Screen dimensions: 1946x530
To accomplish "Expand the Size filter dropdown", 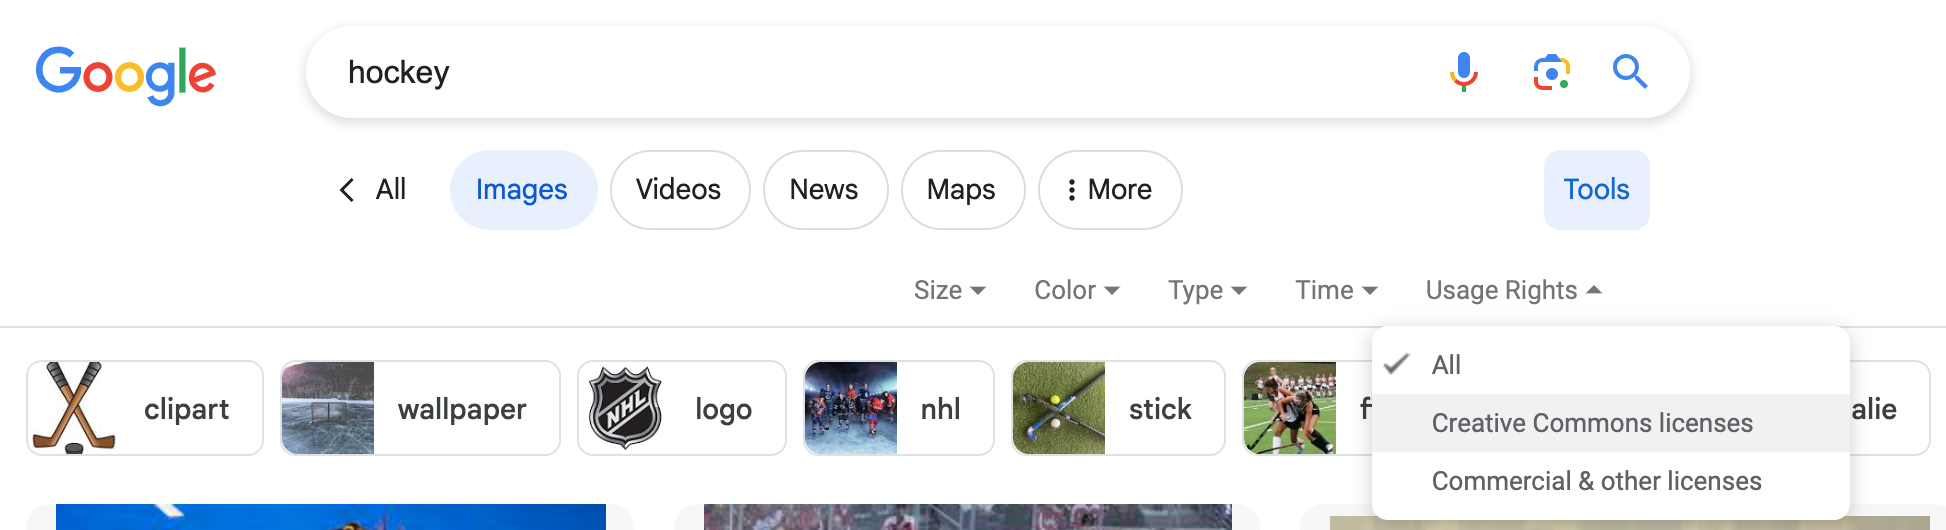I will (949, 290).
